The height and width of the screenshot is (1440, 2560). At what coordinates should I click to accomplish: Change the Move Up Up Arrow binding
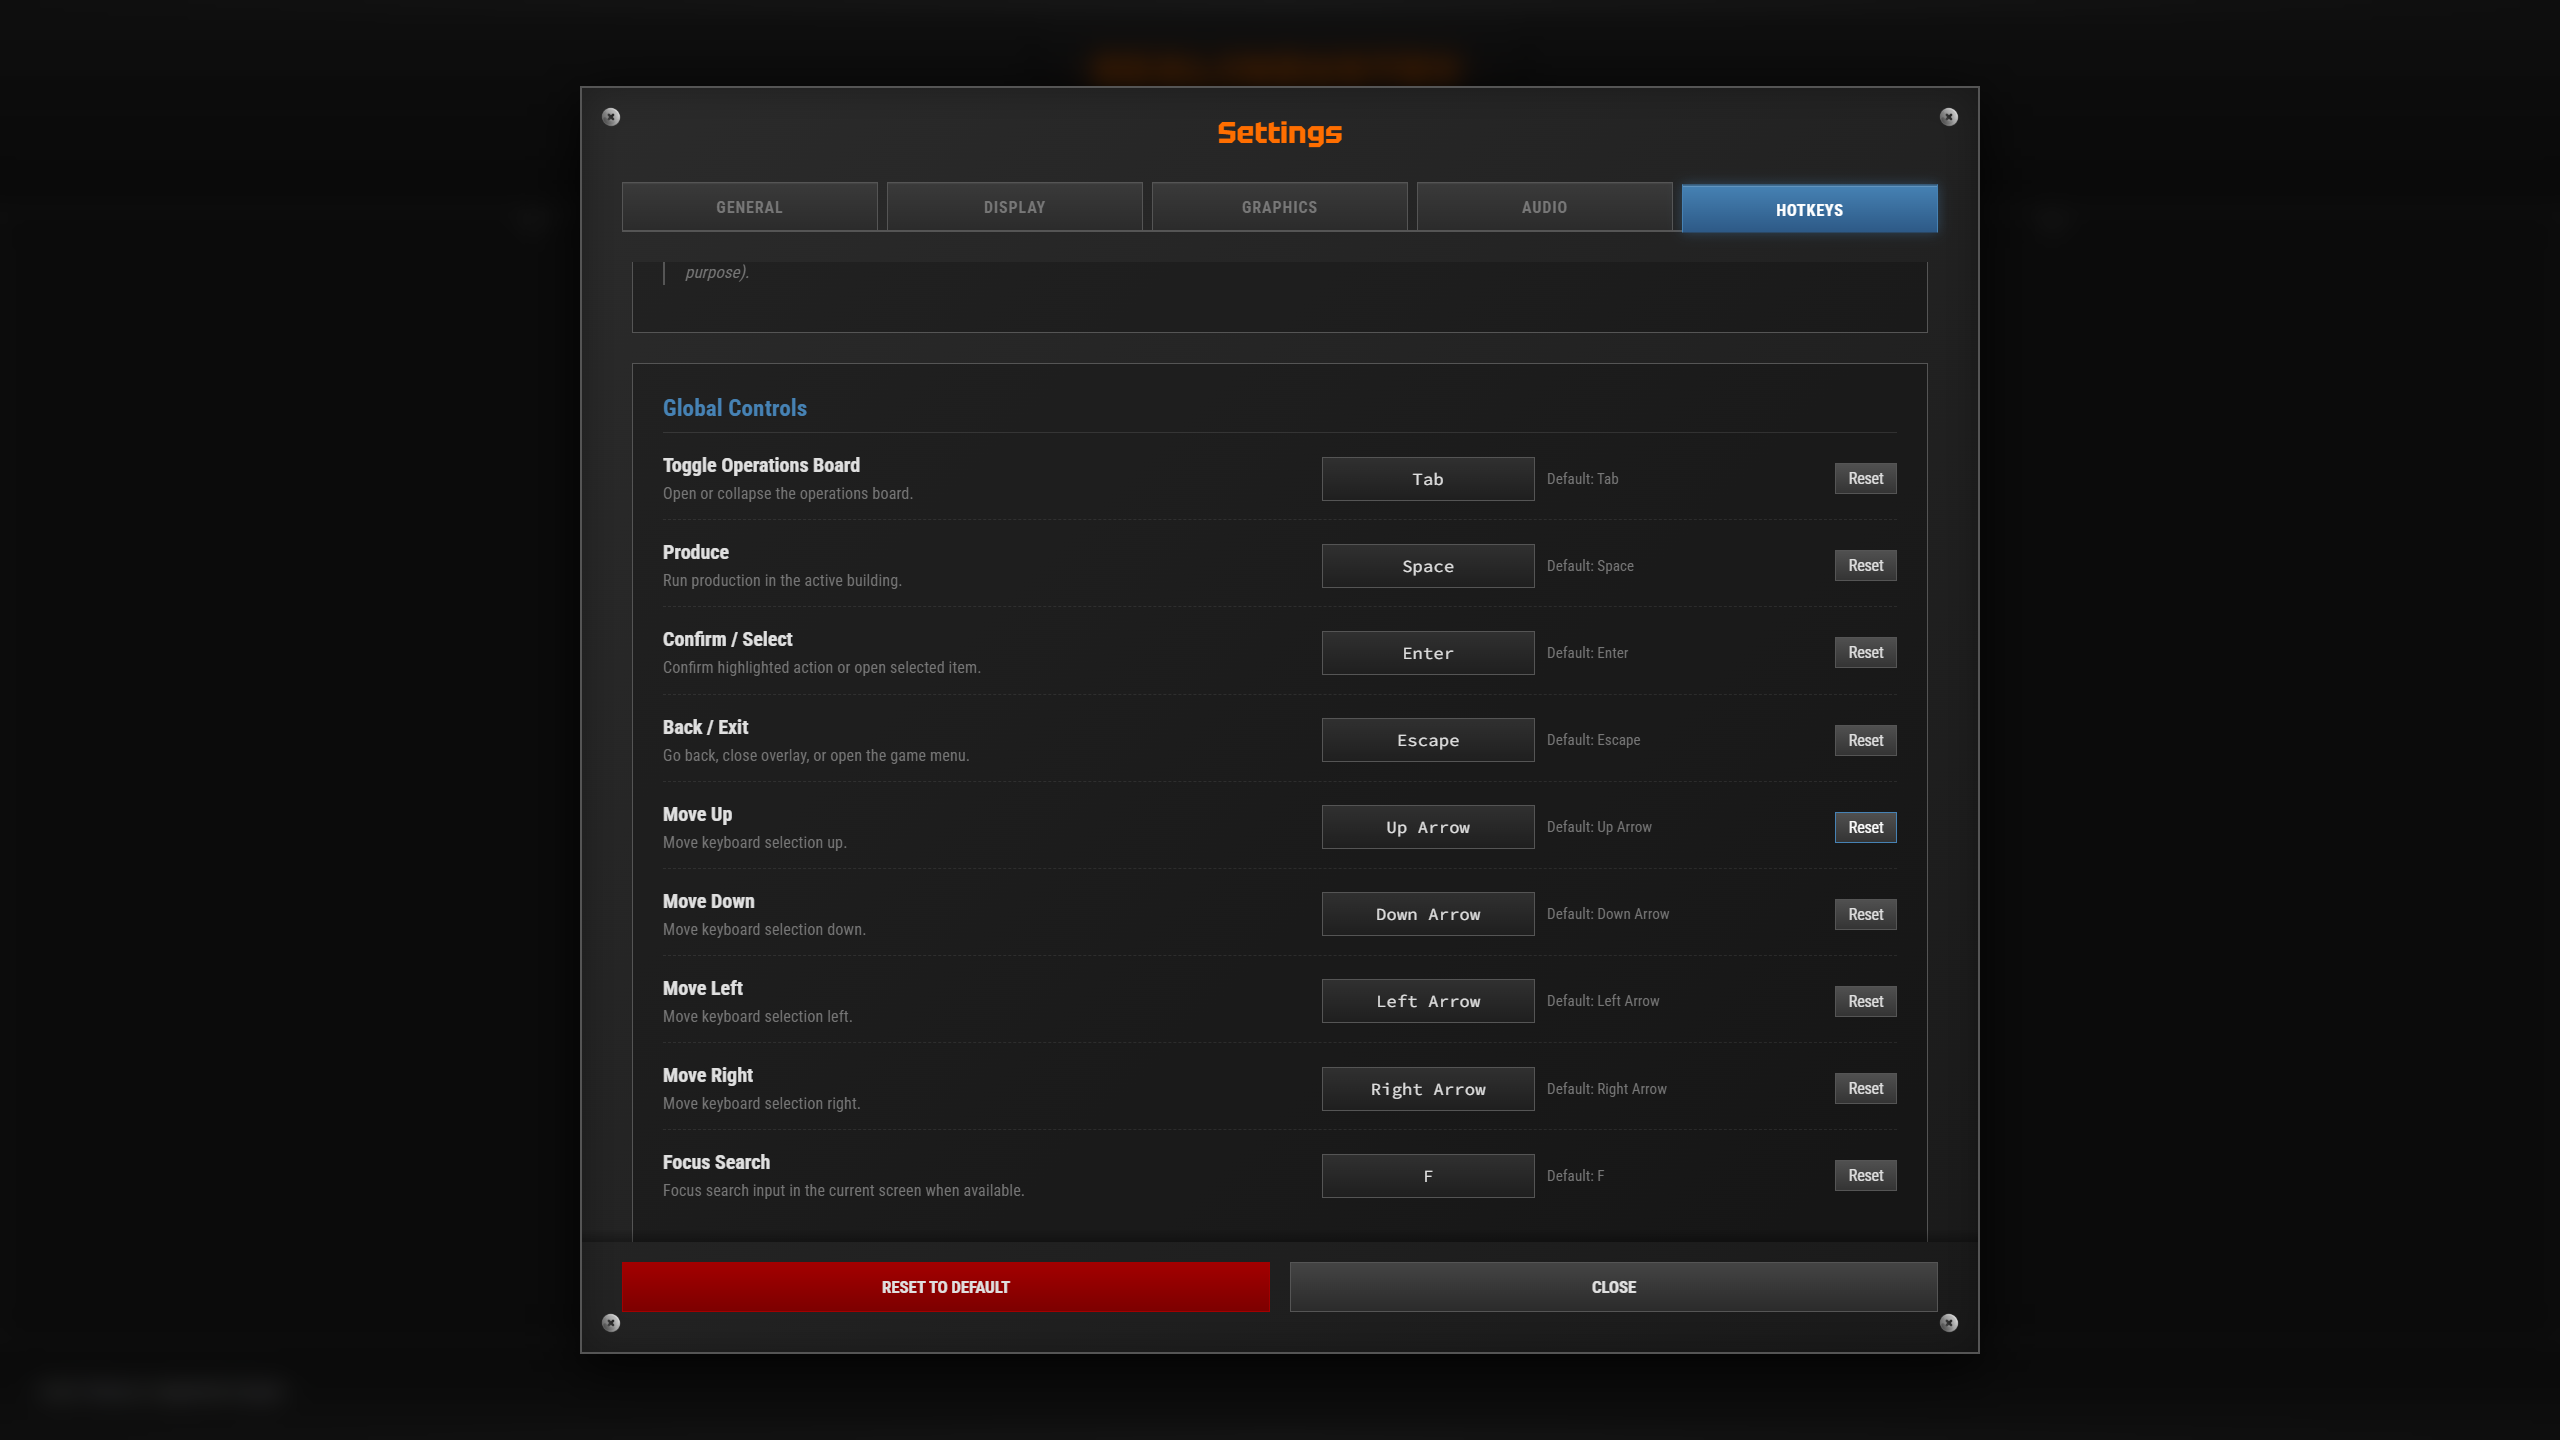pyautogui.click(x=1428, y=827)
